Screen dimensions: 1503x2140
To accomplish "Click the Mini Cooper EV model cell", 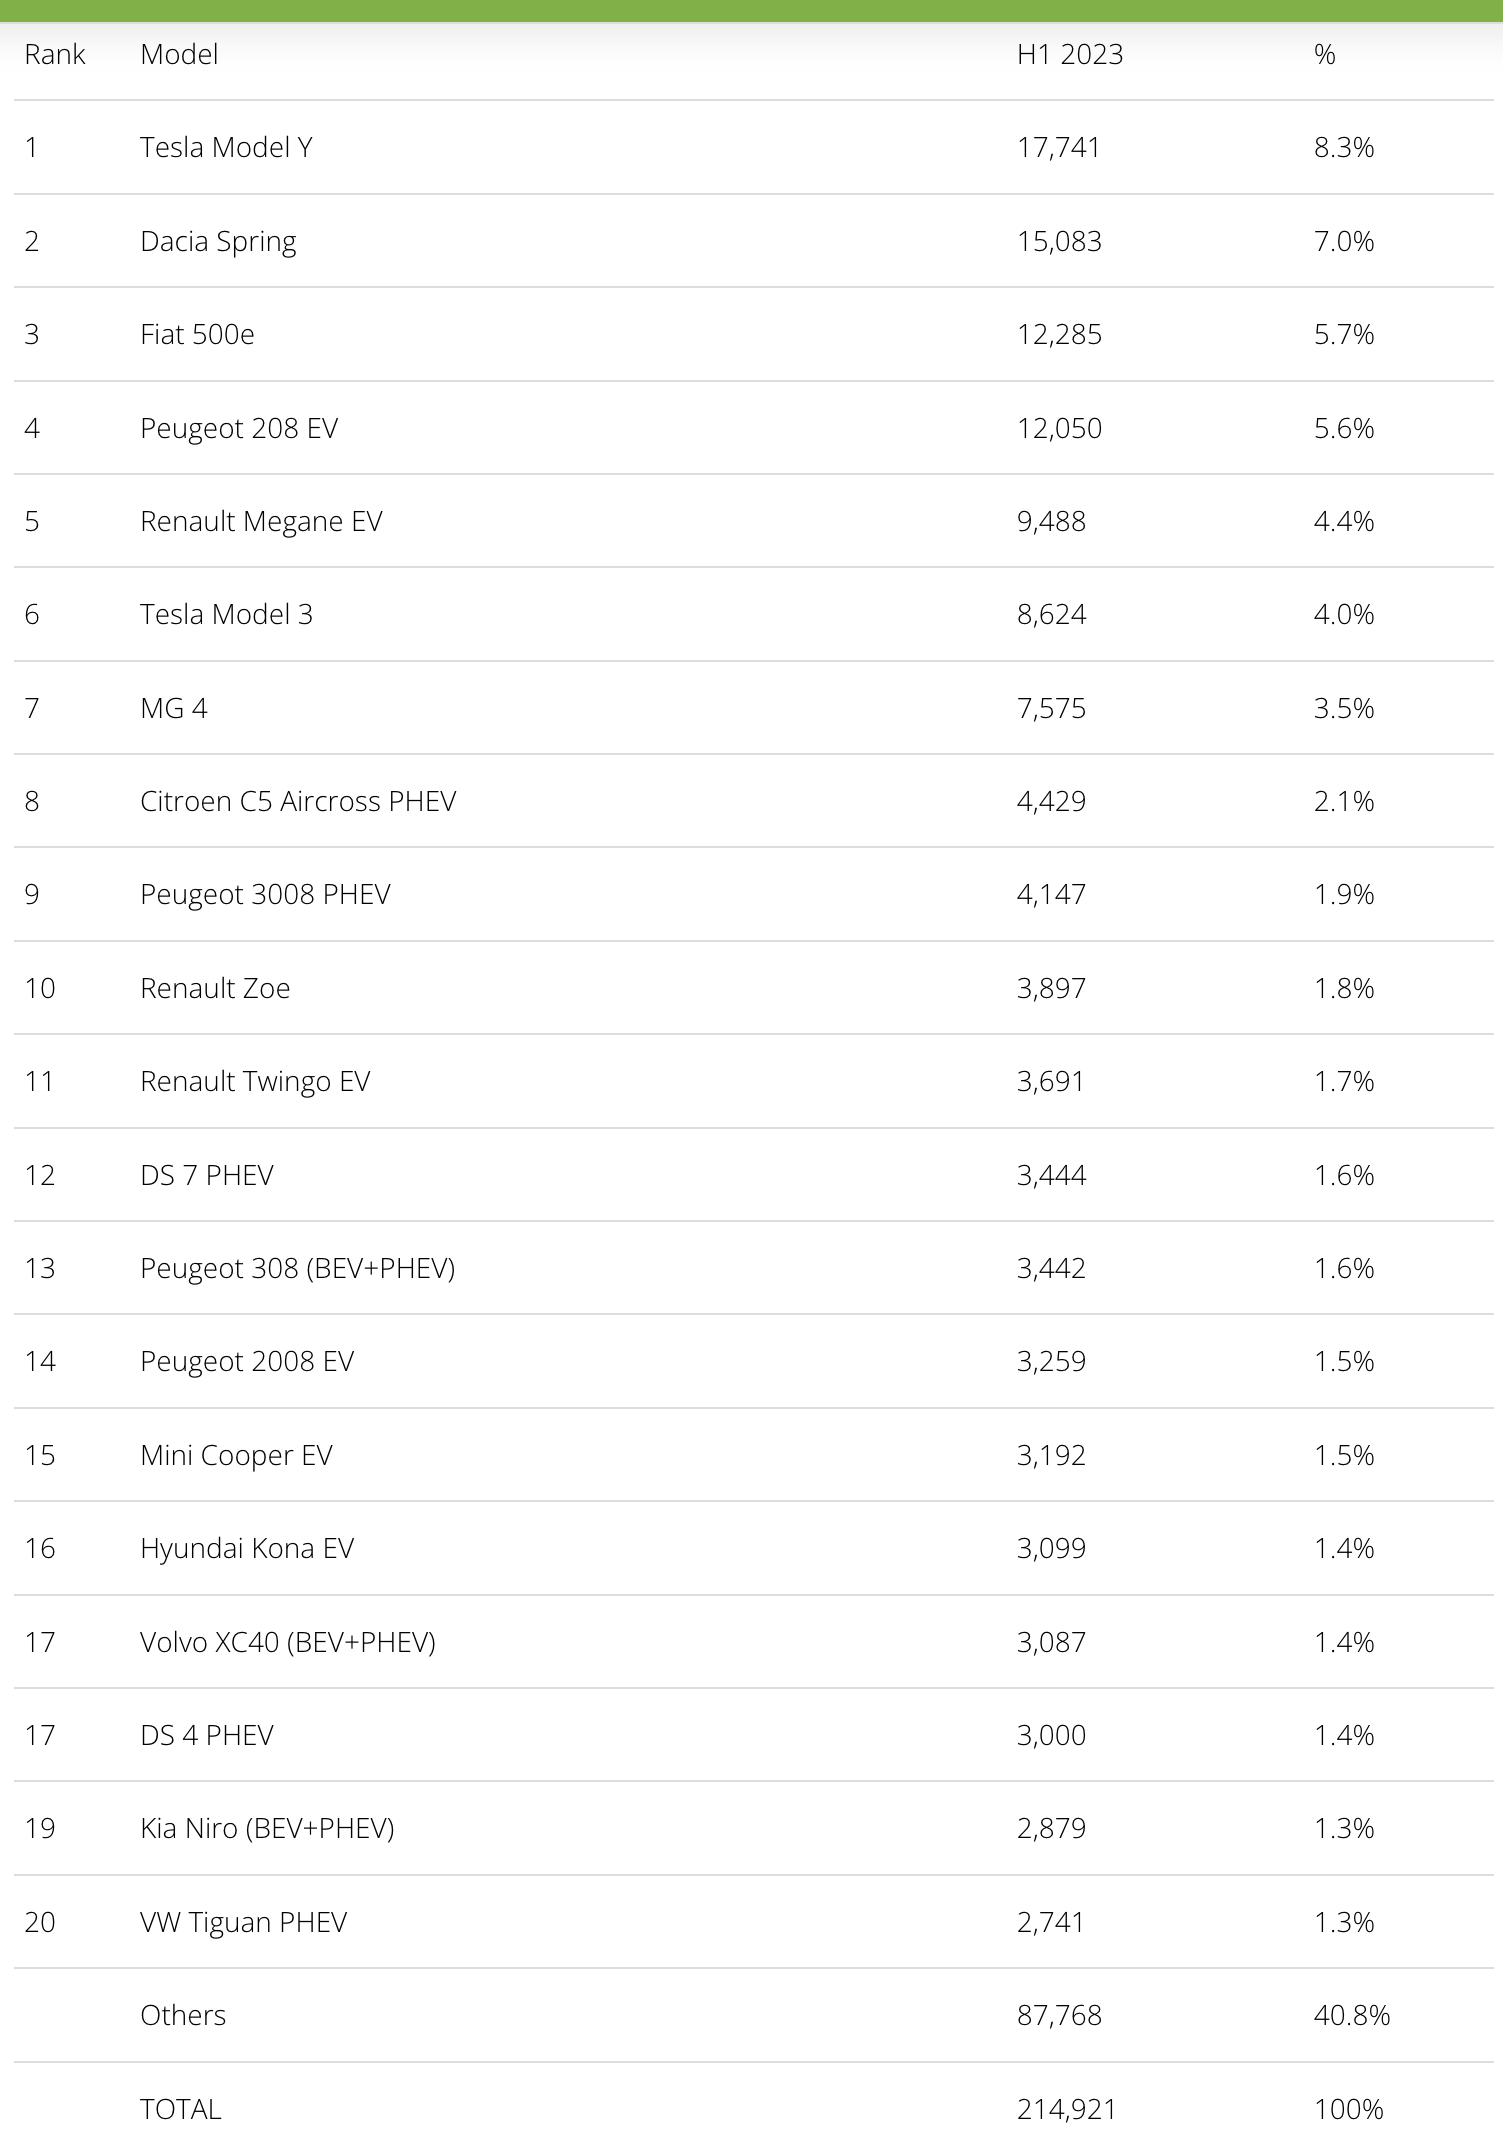I will click(236, 1456).
